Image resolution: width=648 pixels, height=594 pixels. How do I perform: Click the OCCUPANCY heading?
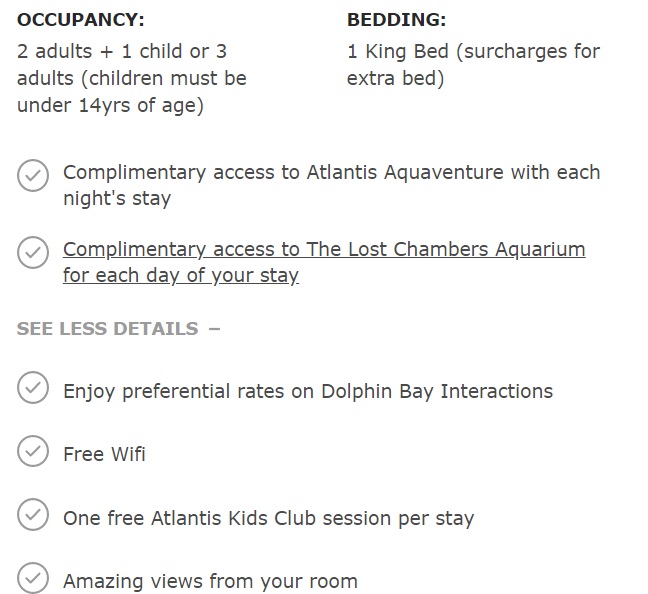pos(81,20)
